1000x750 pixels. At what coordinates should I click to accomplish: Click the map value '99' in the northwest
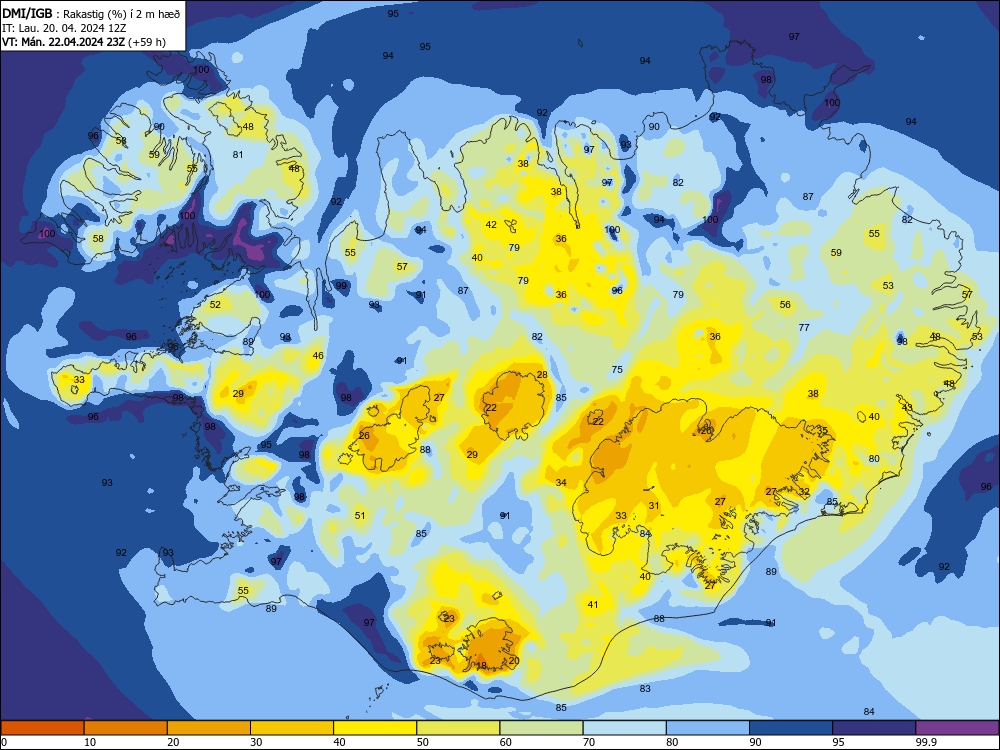[341, 285]
